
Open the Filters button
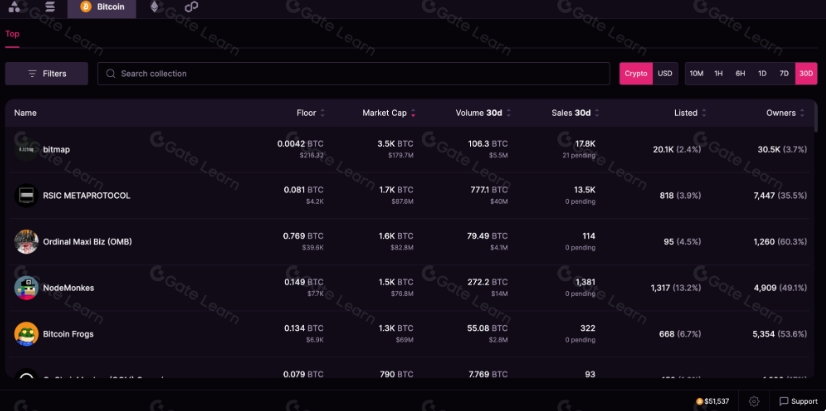pyautogui.click(x=46, y=74)
